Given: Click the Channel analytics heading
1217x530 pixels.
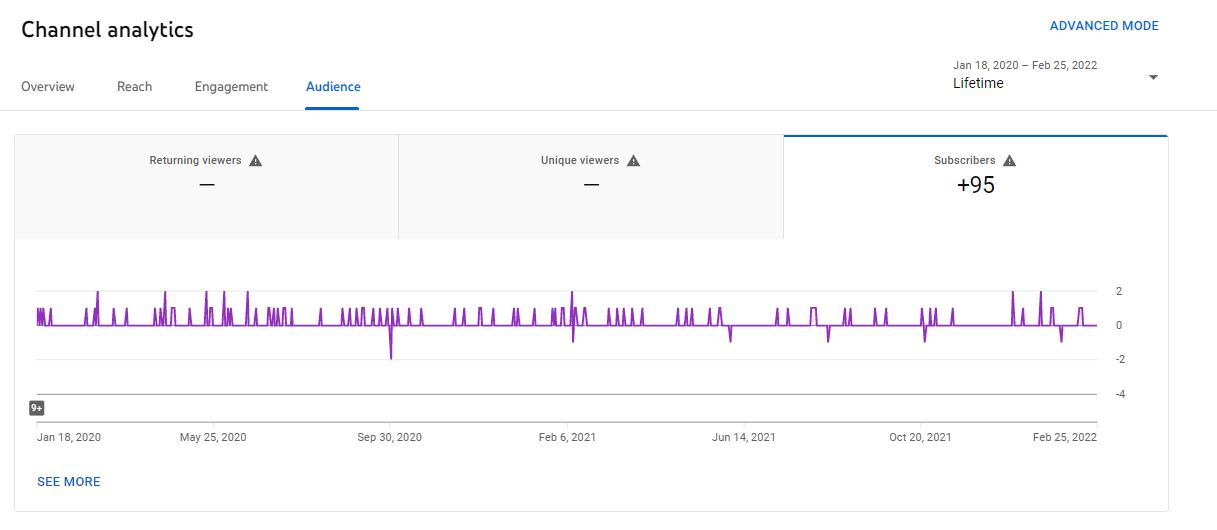Looking at the screenshot, I should (108, 30).
